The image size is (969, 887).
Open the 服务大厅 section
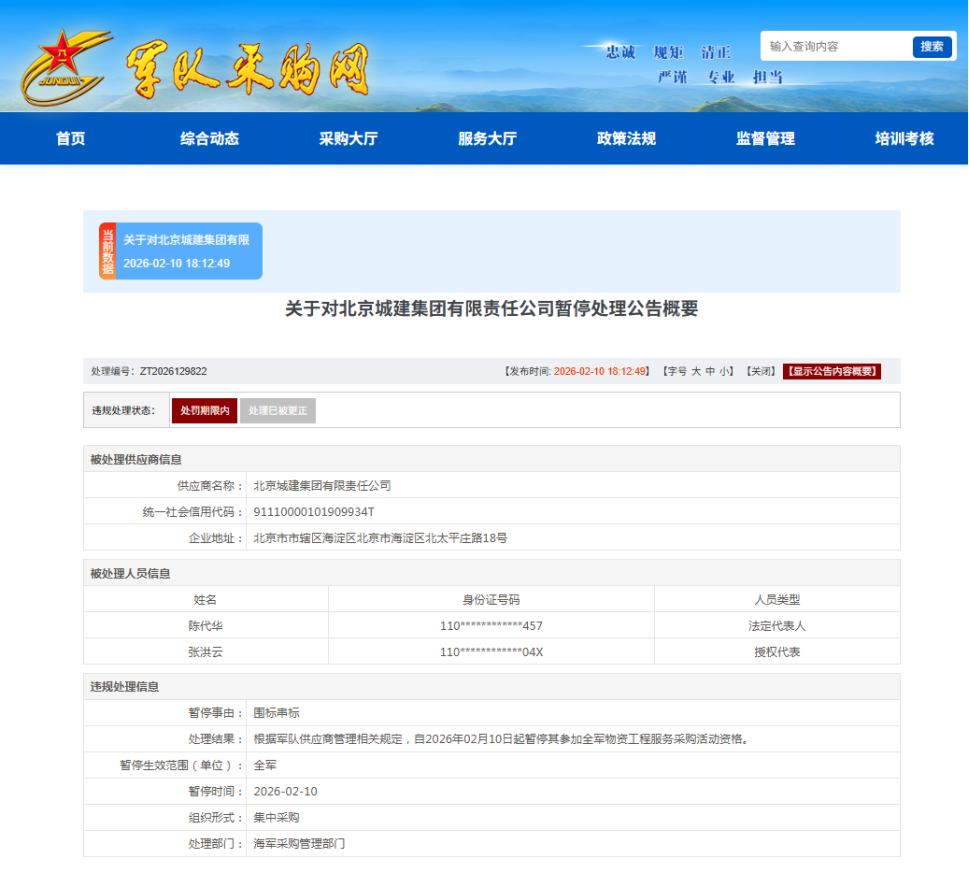click(485, 139)
